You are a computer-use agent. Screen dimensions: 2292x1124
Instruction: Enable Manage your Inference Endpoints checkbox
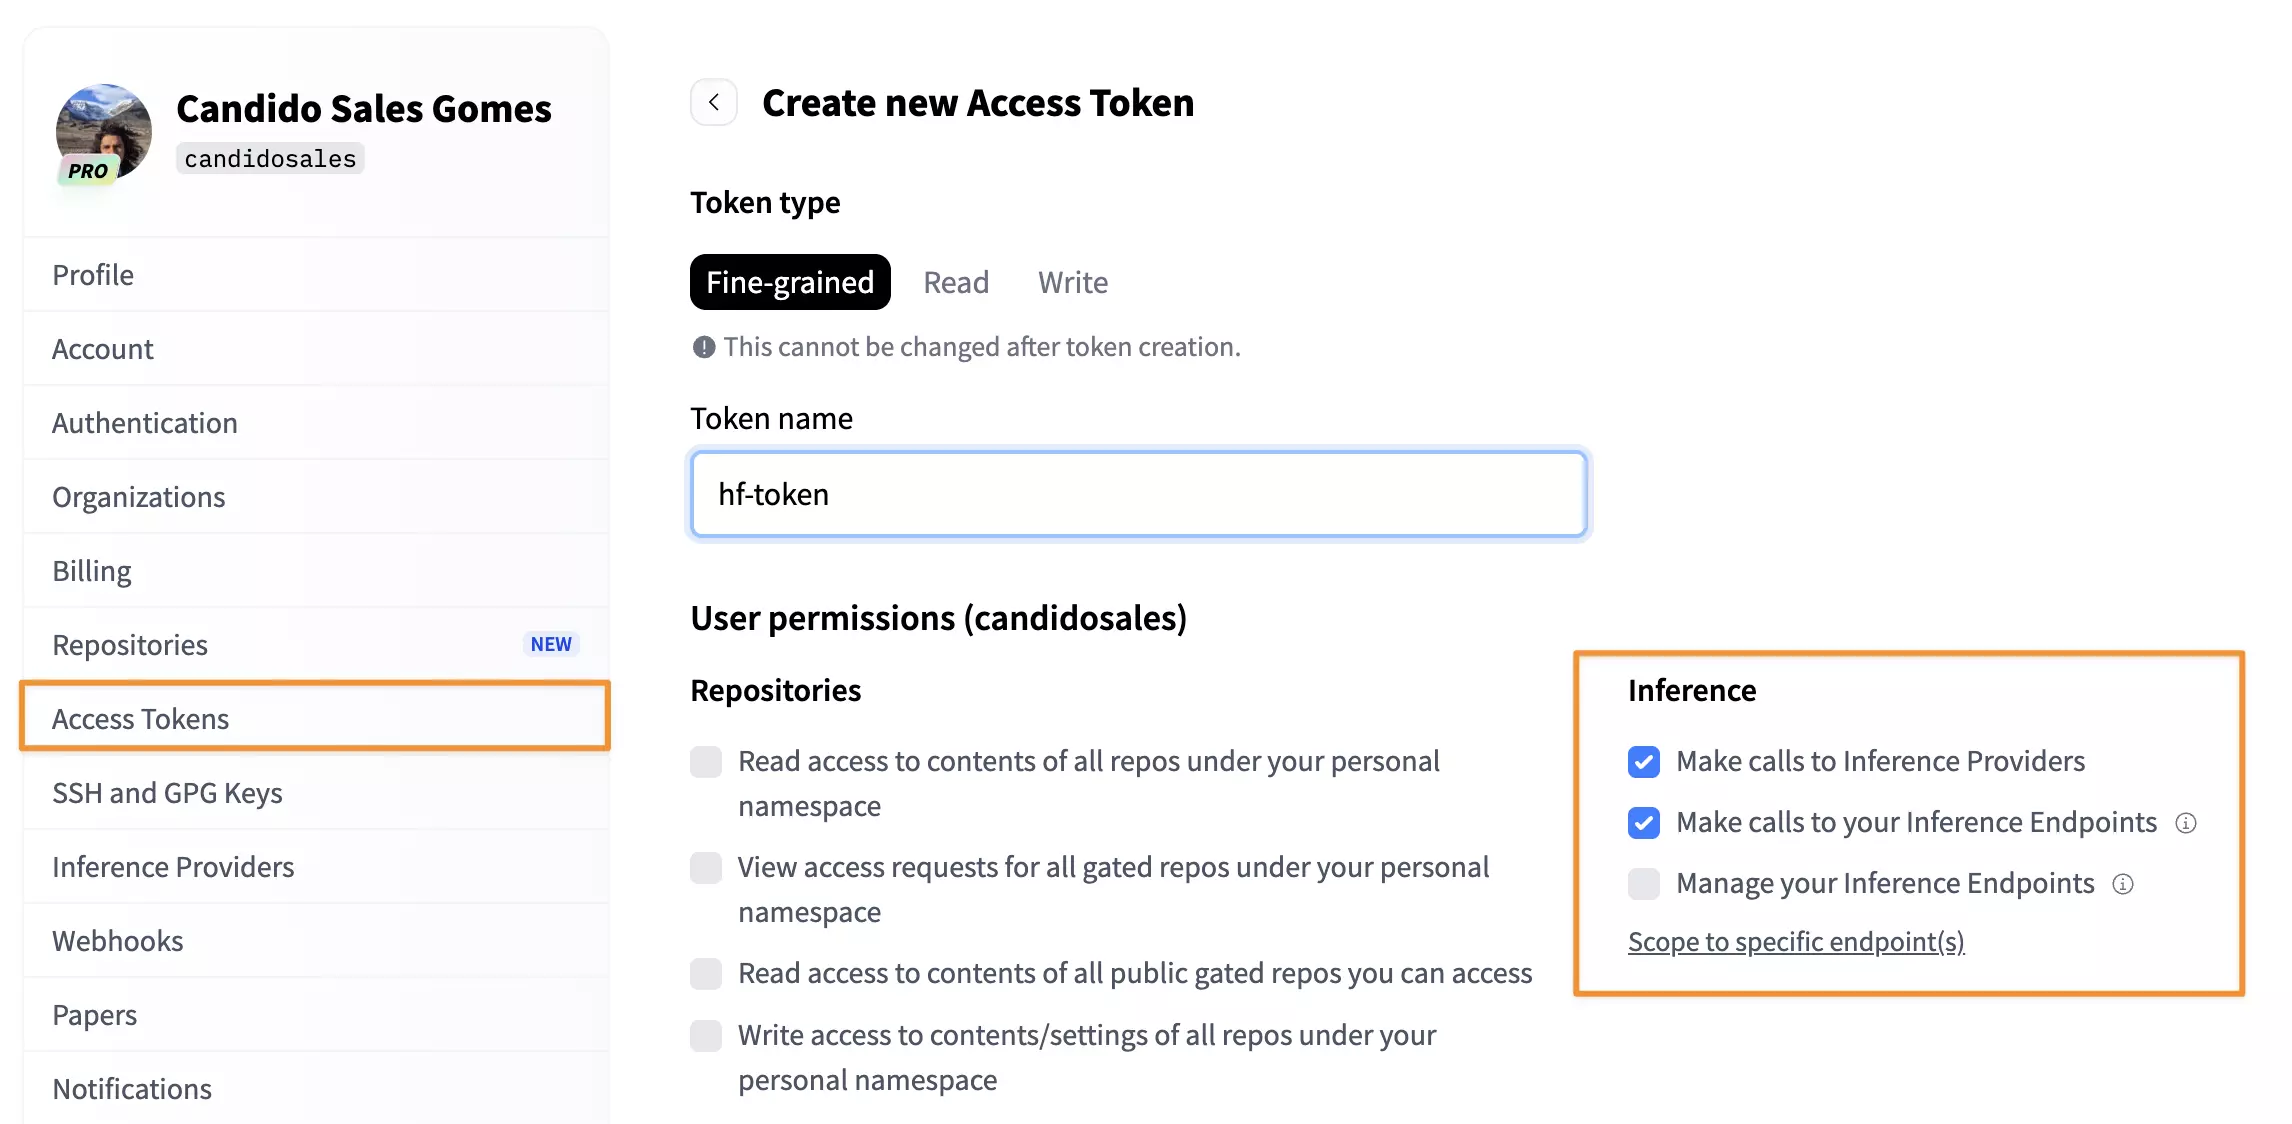[x=1644, y=884]
